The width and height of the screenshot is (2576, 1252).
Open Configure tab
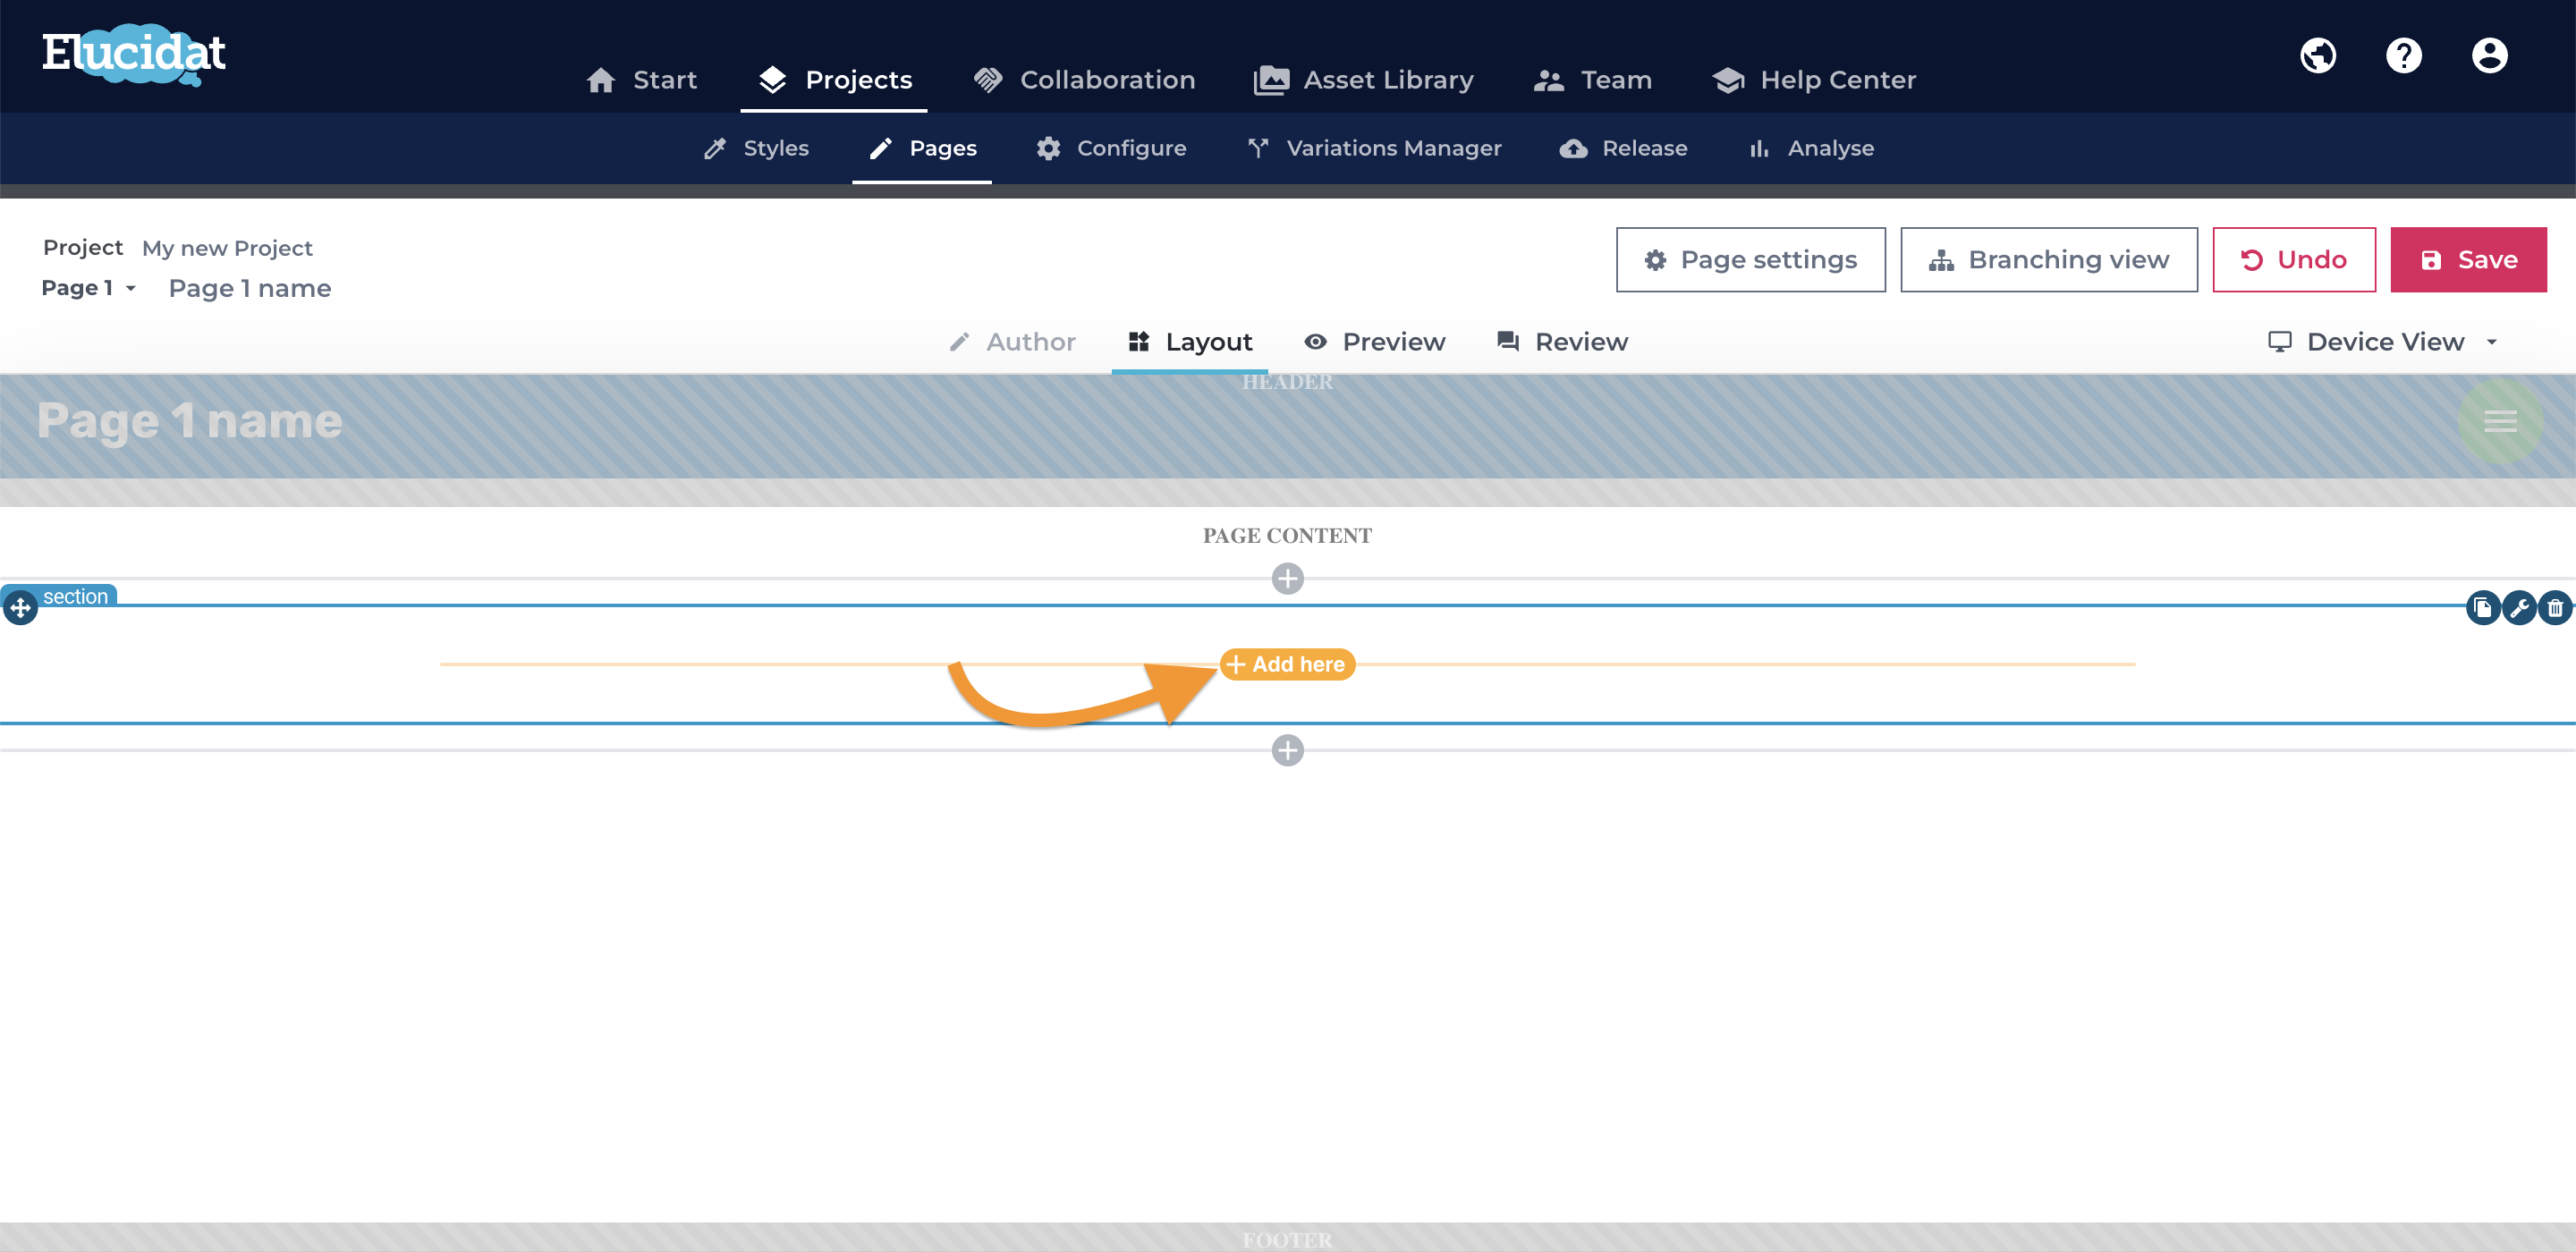click(1111, 148)
